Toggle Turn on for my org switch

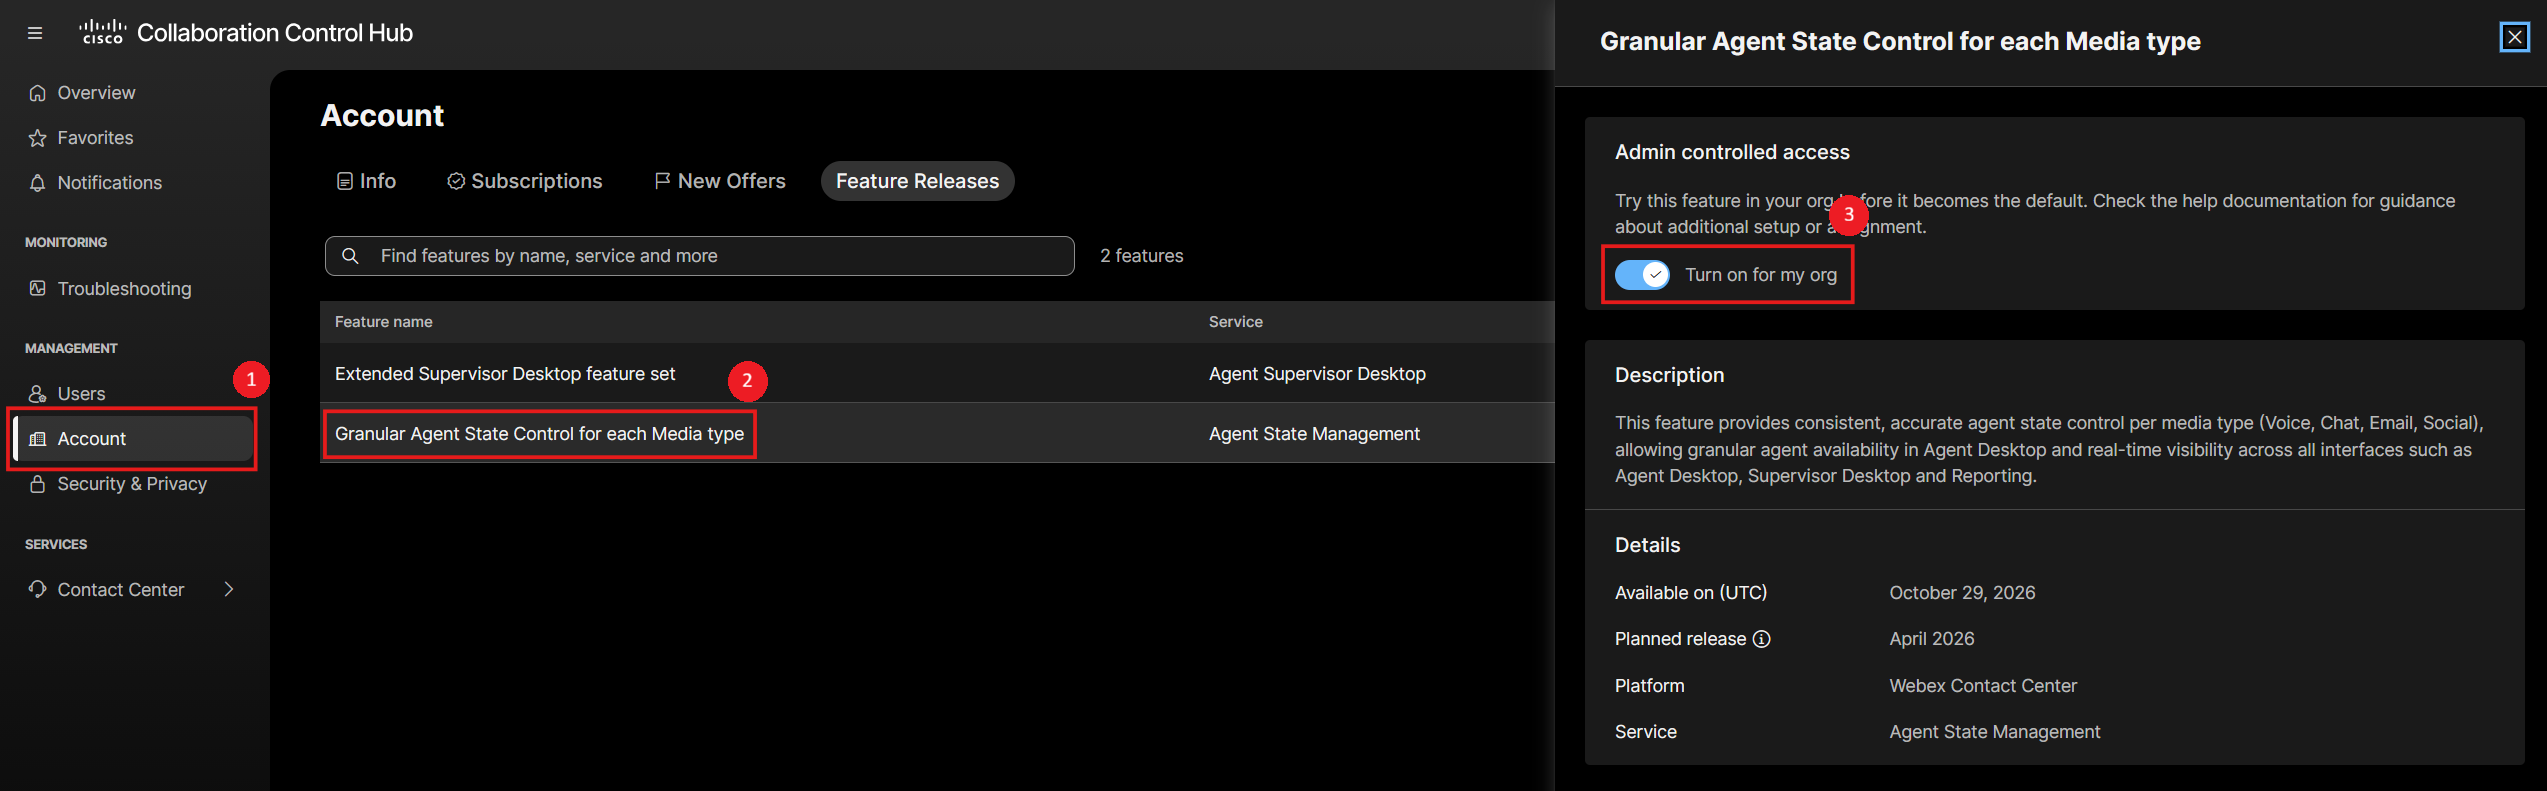tap(1642, 275)
